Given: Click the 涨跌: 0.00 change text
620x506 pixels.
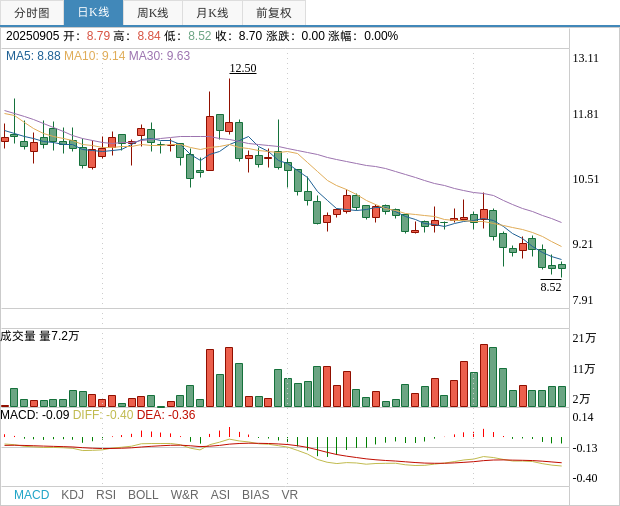Looking at the screenshot, I should tap(295, 36).
